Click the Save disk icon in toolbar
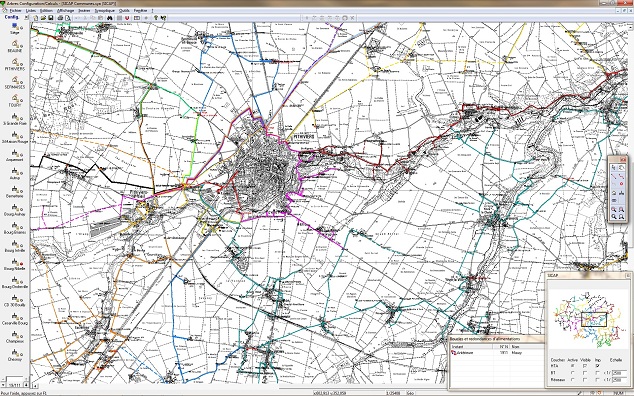The width and height of the screenshot is (634, 396). pos(51,18)
